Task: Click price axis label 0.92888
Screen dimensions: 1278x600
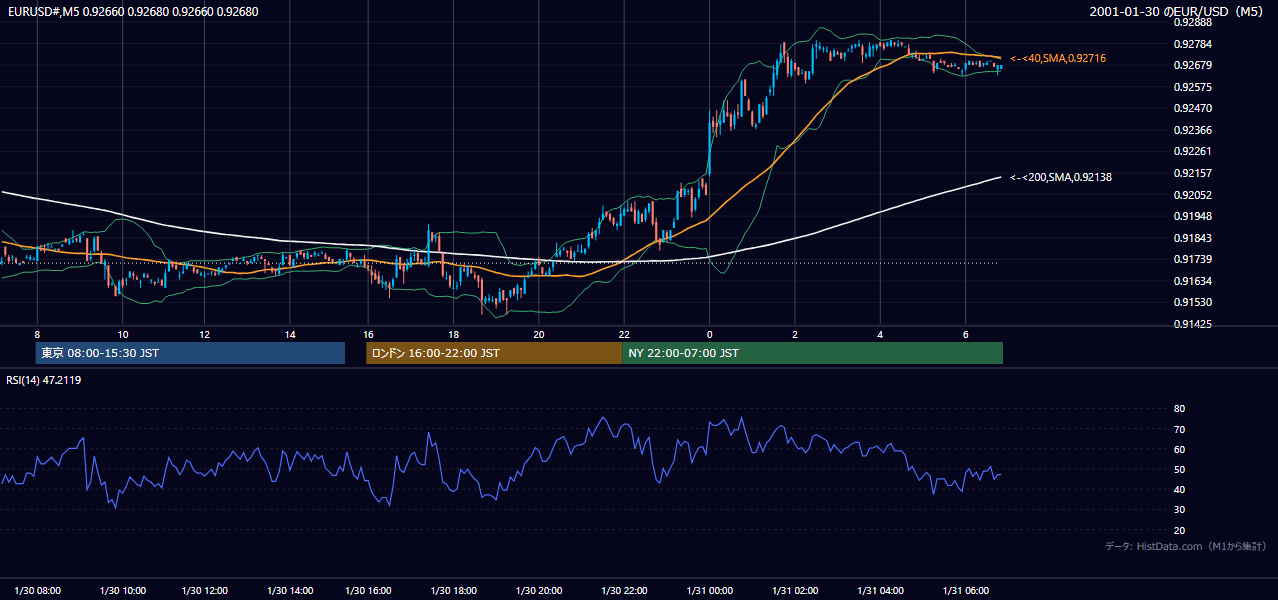Action: pos(1191,22)
